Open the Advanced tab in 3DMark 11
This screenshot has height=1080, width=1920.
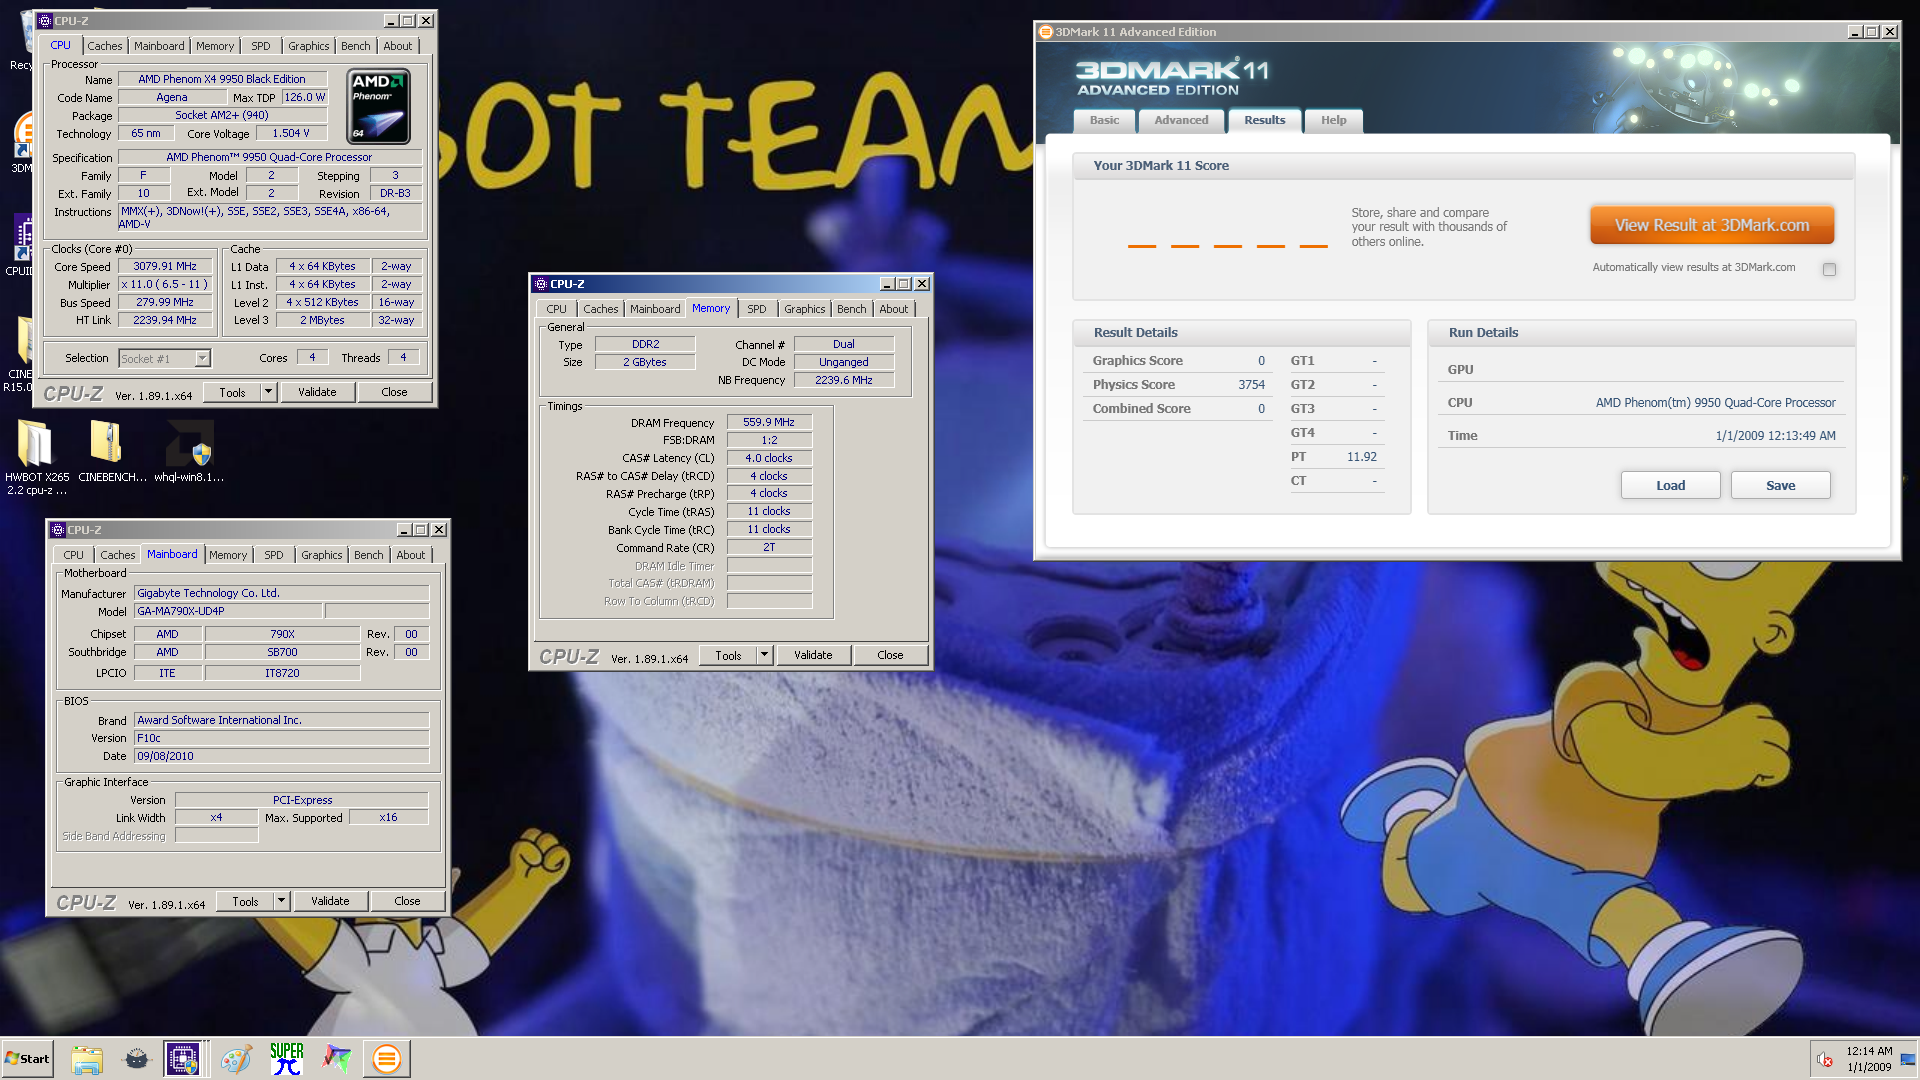coord(1181,120)
